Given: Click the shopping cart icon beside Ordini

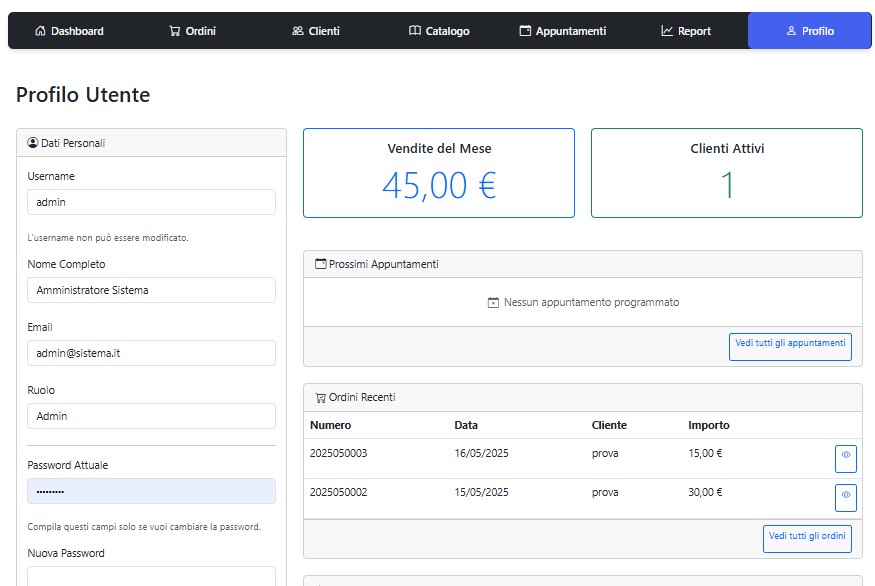Looking at the screenshot, I should 175,31.
